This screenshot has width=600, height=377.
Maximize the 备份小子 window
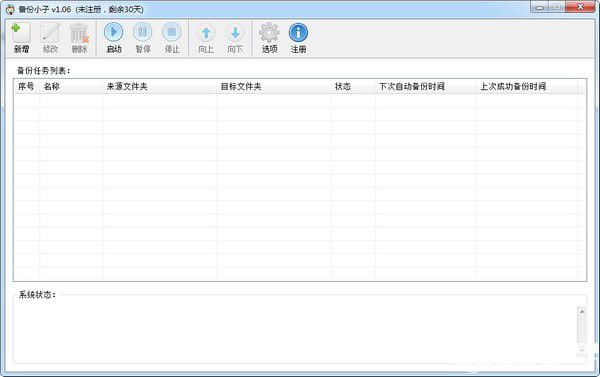[557, 7]
